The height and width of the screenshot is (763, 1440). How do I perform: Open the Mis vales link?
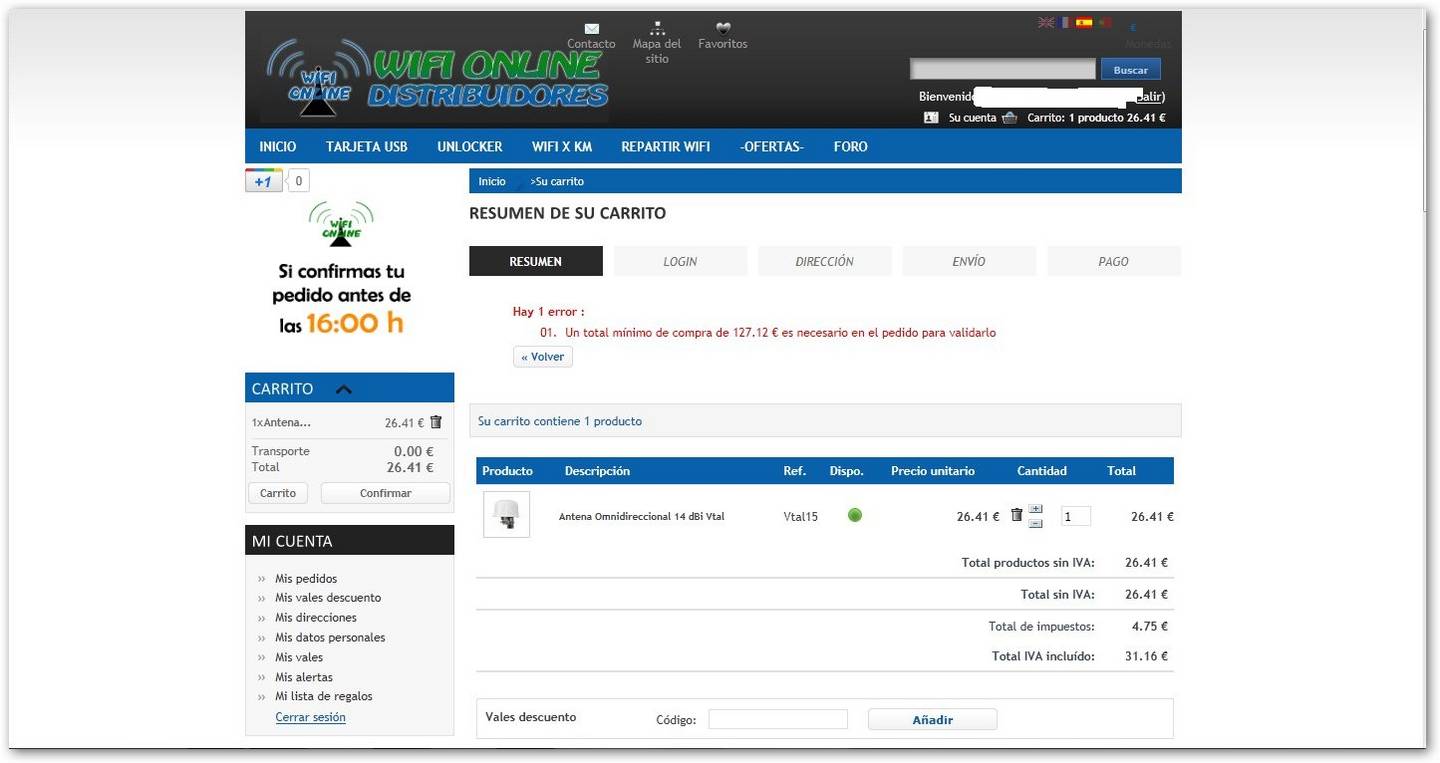[299, 658]
